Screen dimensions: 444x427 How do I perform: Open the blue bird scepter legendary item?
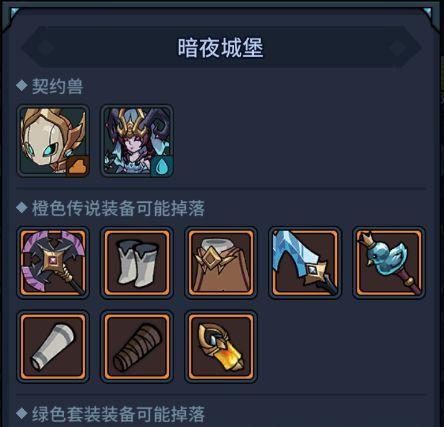(x=389, y=262)
